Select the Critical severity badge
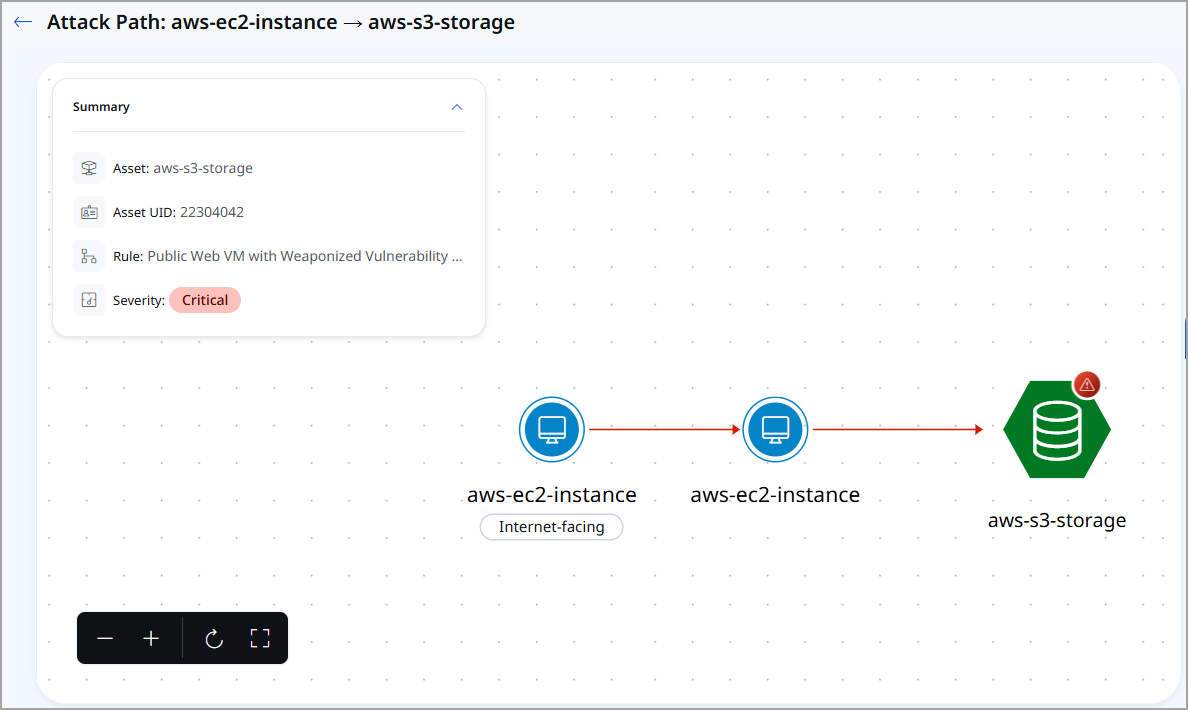1188x710 pixels. (x=205, y=300)
